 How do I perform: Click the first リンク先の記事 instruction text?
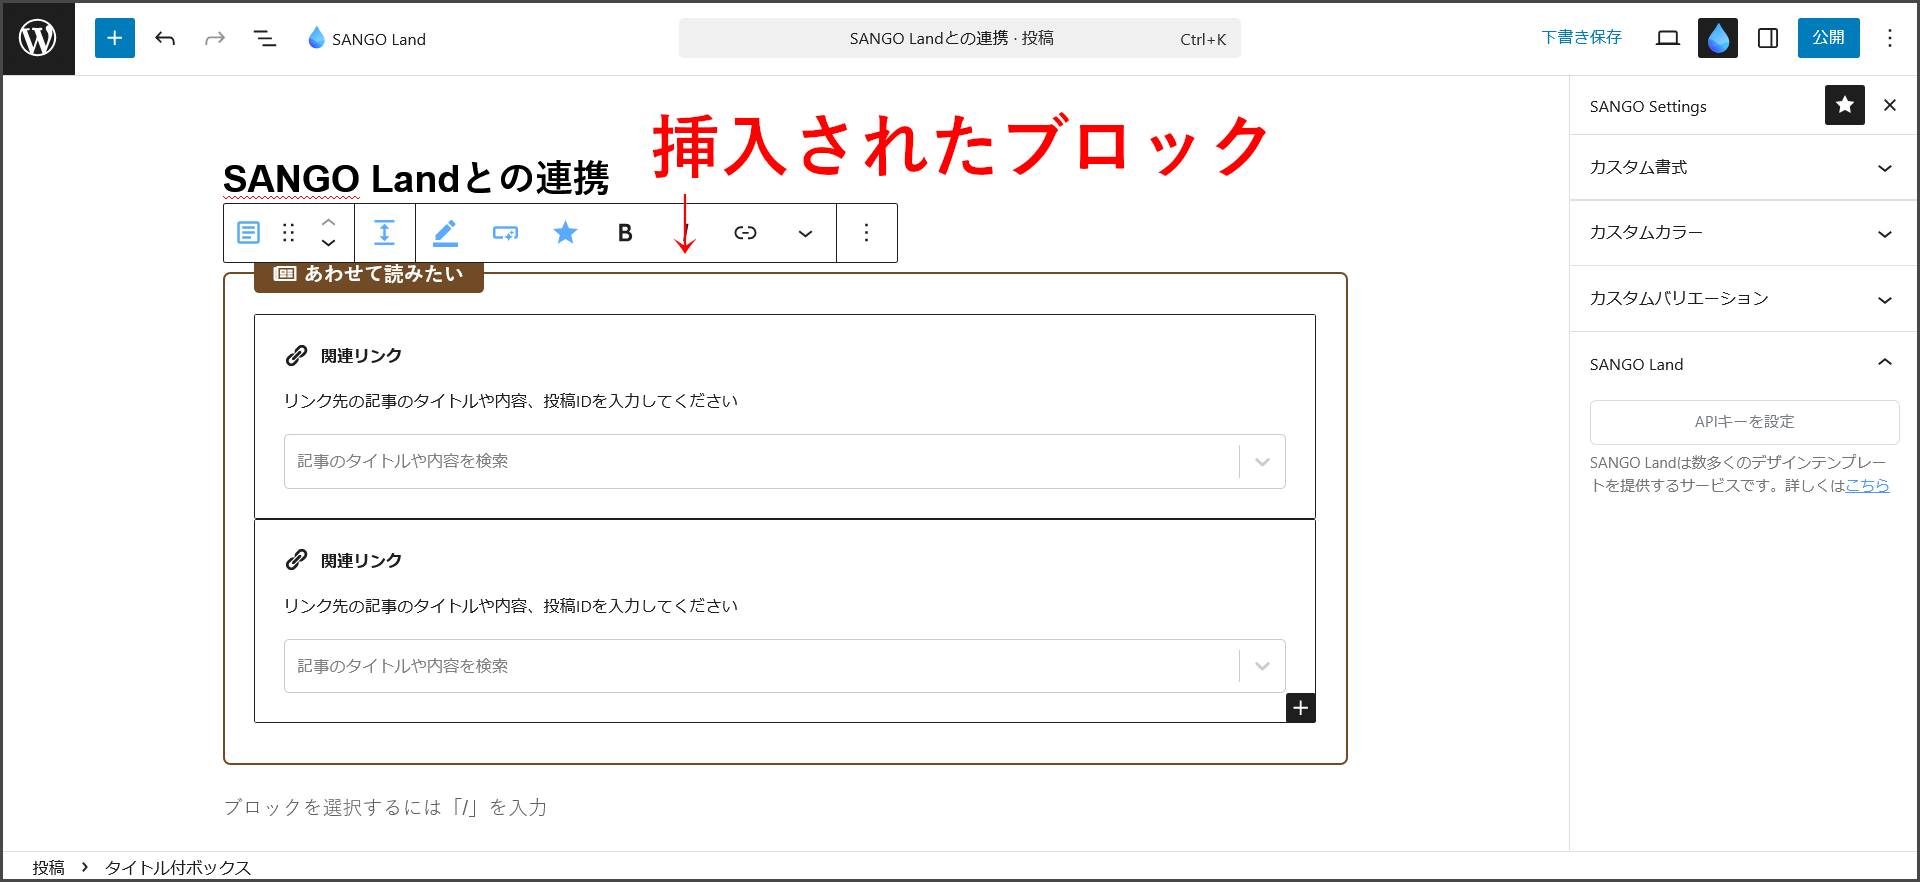pyautogui.click(x=511, y=401)
